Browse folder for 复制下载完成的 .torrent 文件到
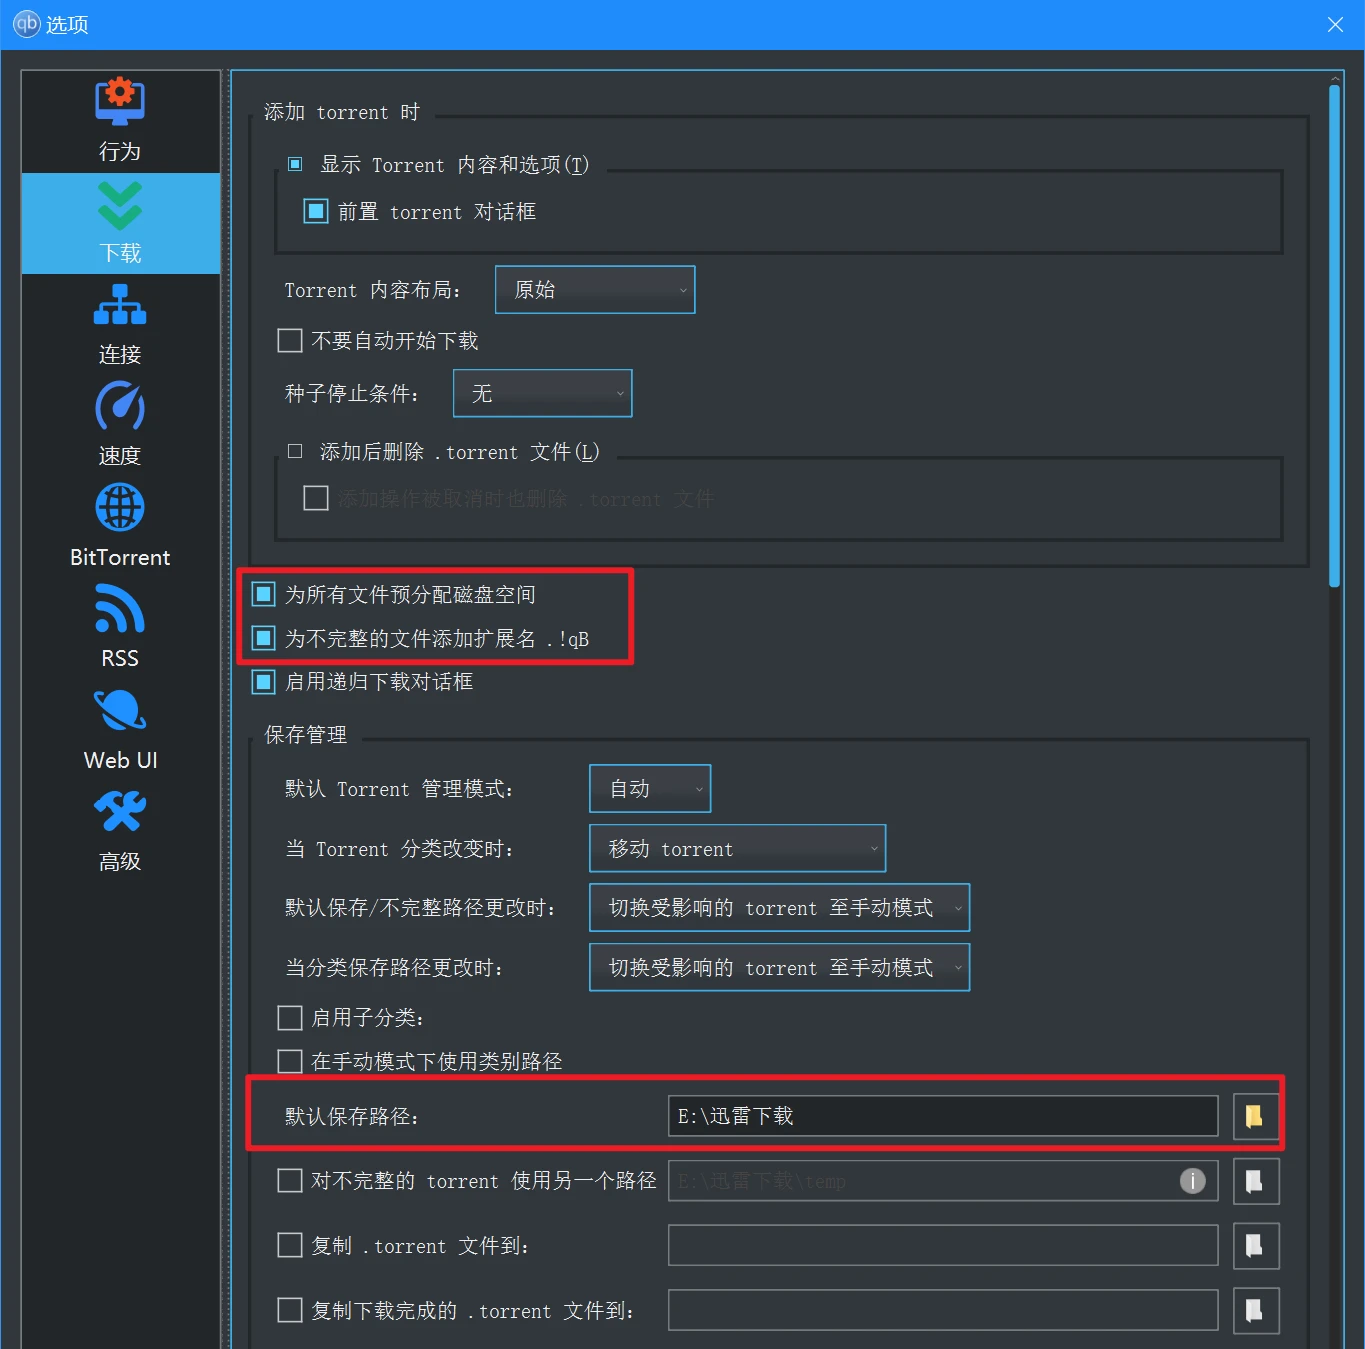Screen dimensions: 1365x1349 point(1255,1310)
